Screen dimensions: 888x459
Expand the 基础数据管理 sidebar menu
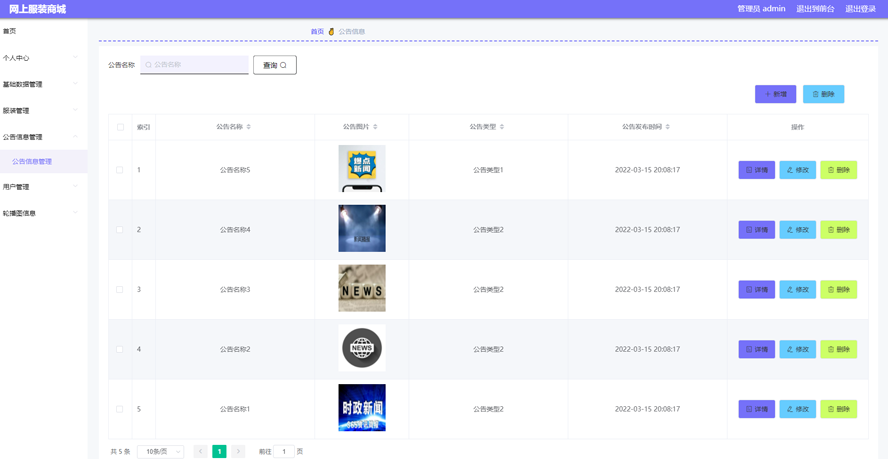40,85
